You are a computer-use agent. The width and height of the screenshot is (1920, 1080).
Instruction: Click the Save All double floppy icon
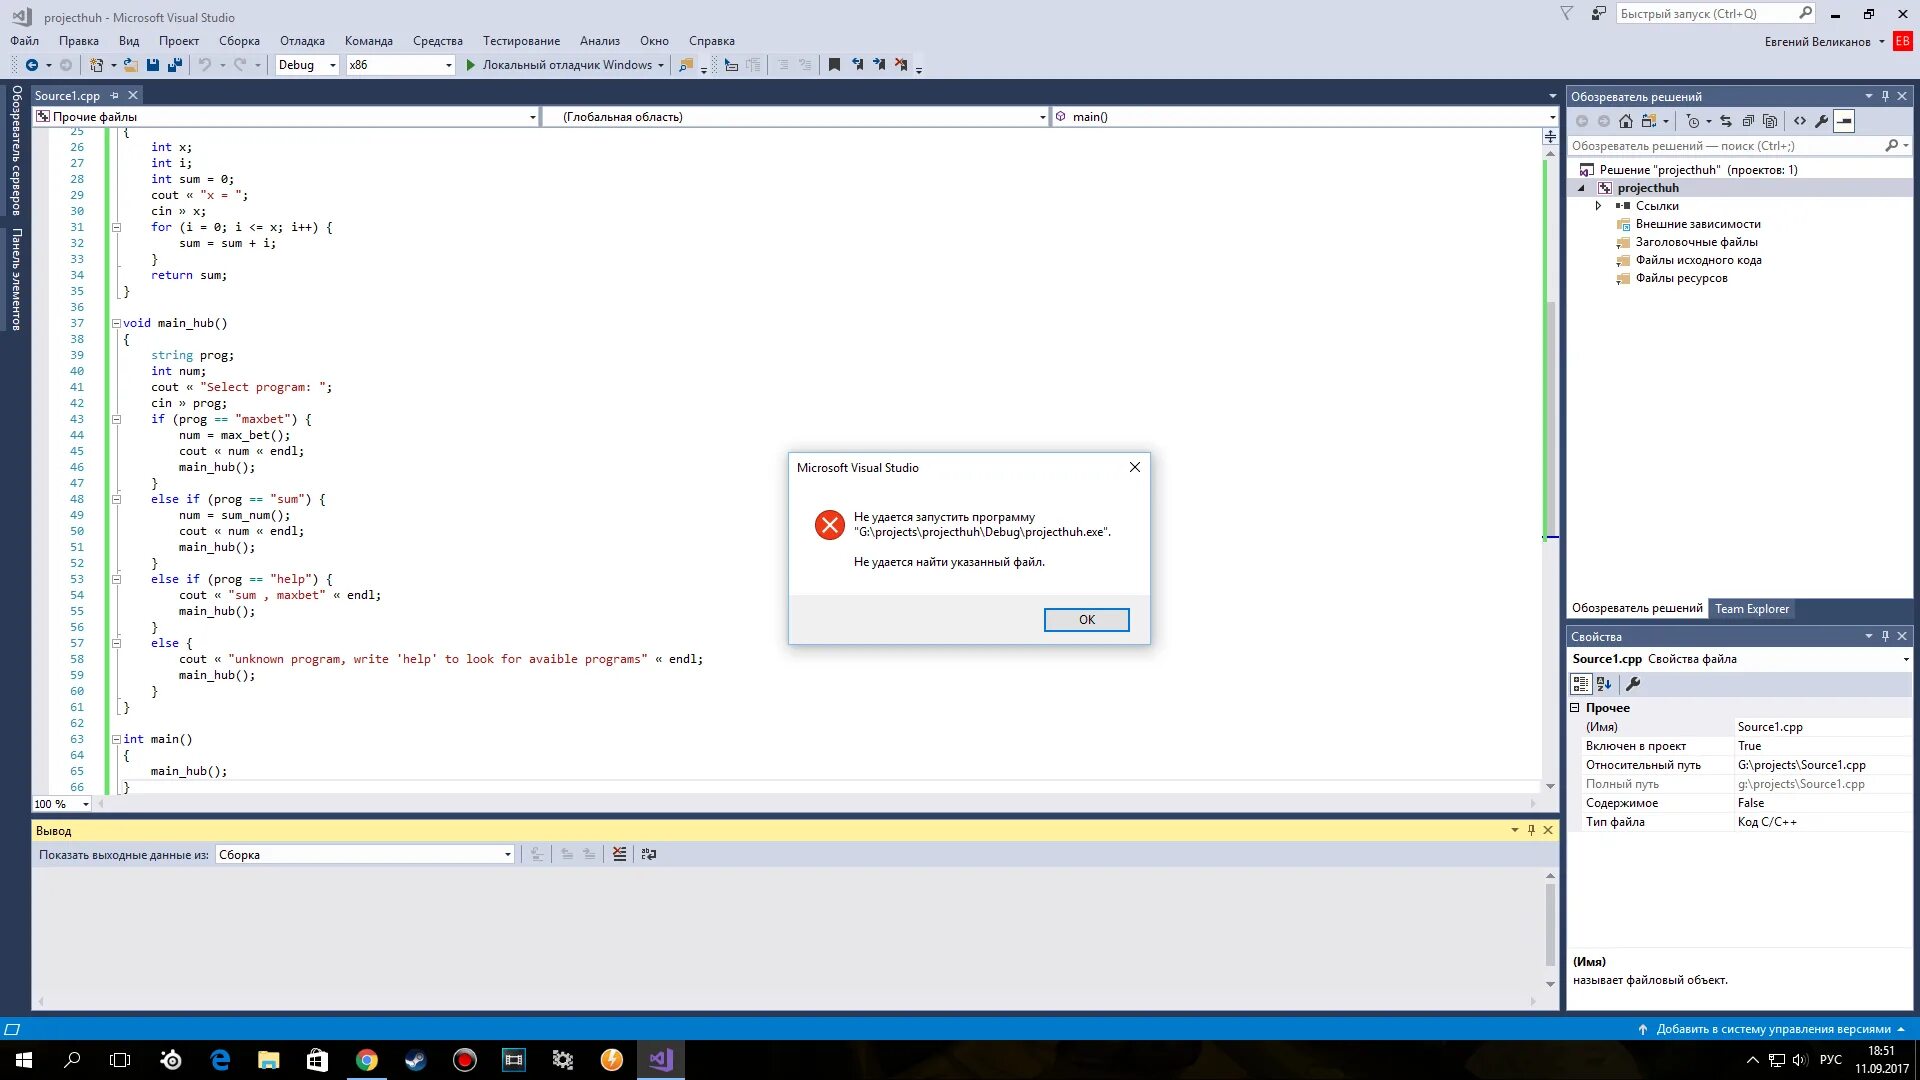[x=175, y=65]
